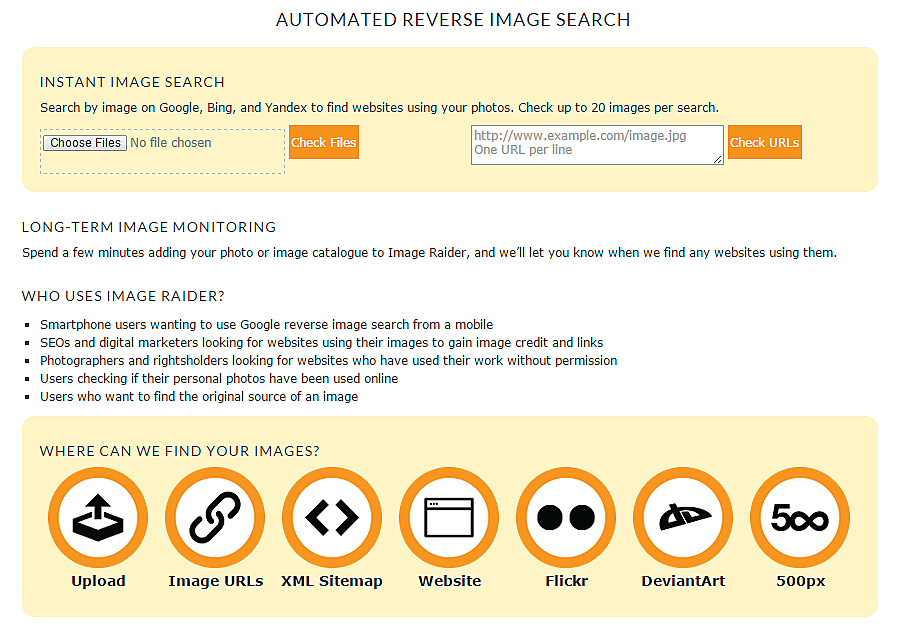Focus the image URL text area
The height and width of the screenshot is (634, 910).
597,145
